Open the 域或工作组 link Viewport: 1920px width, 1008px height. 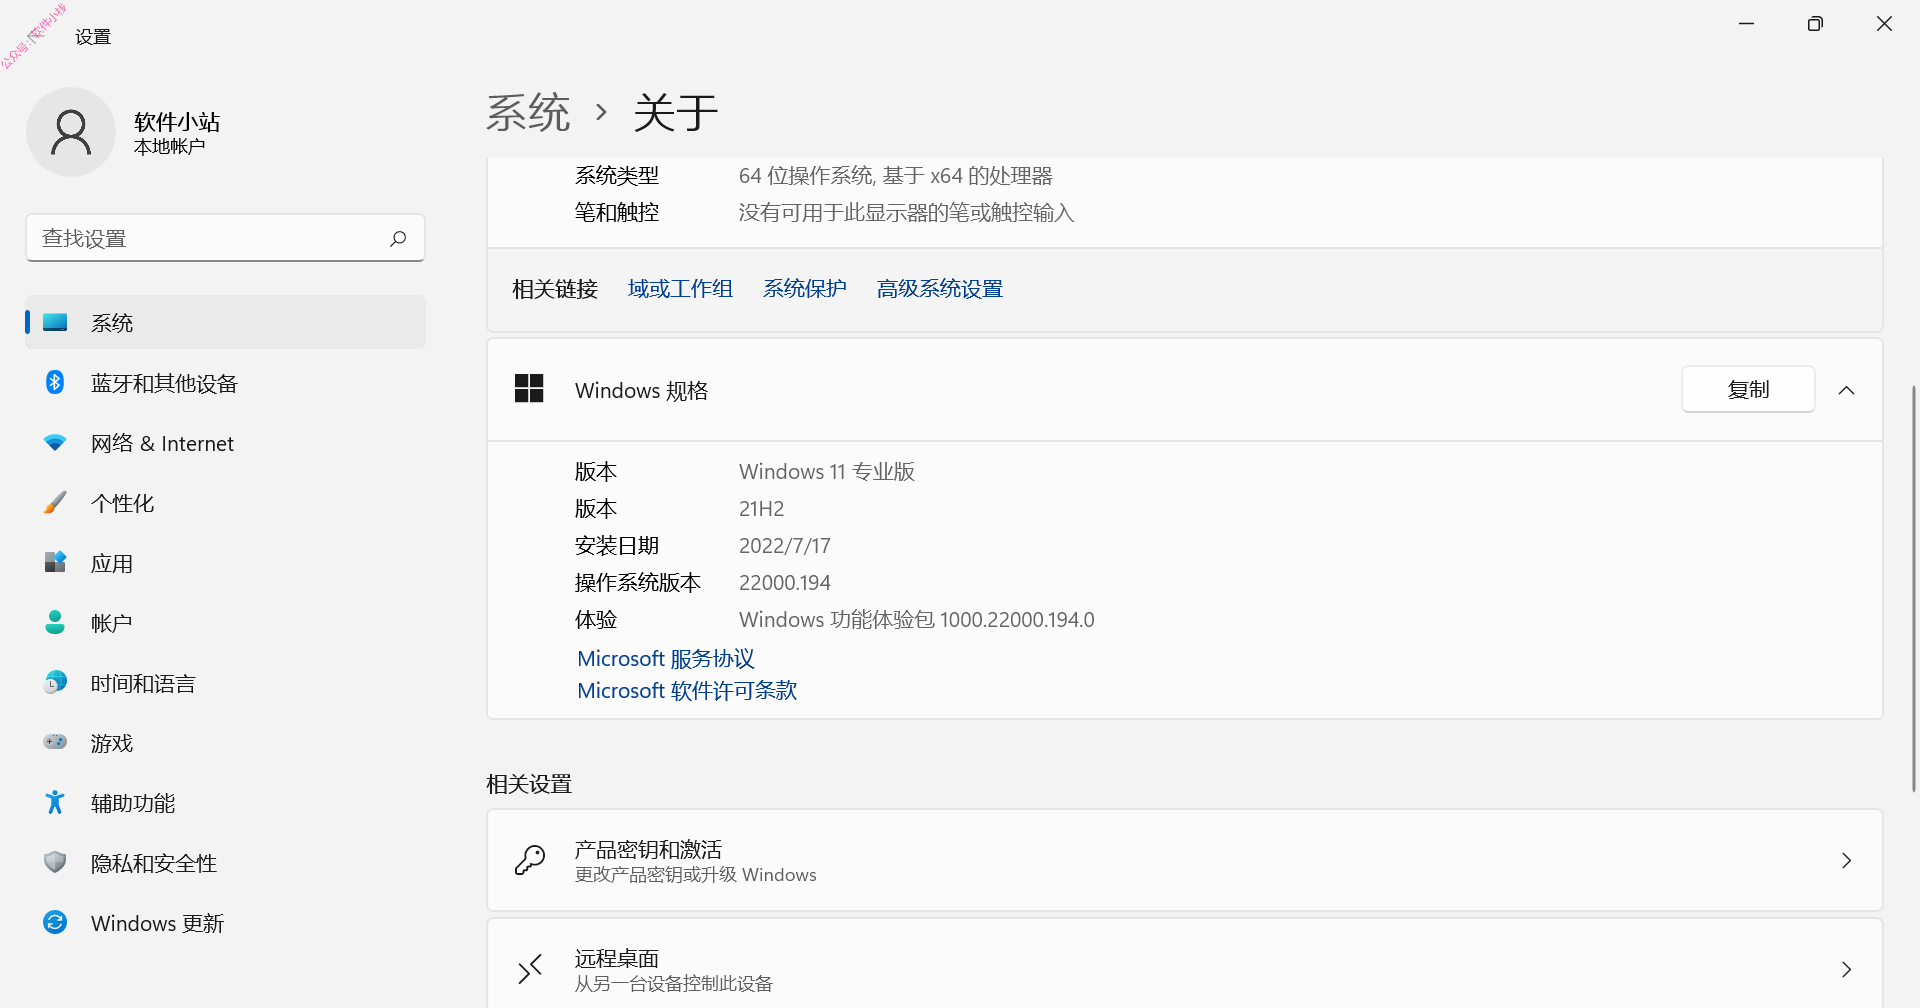(x=680, y=289)
